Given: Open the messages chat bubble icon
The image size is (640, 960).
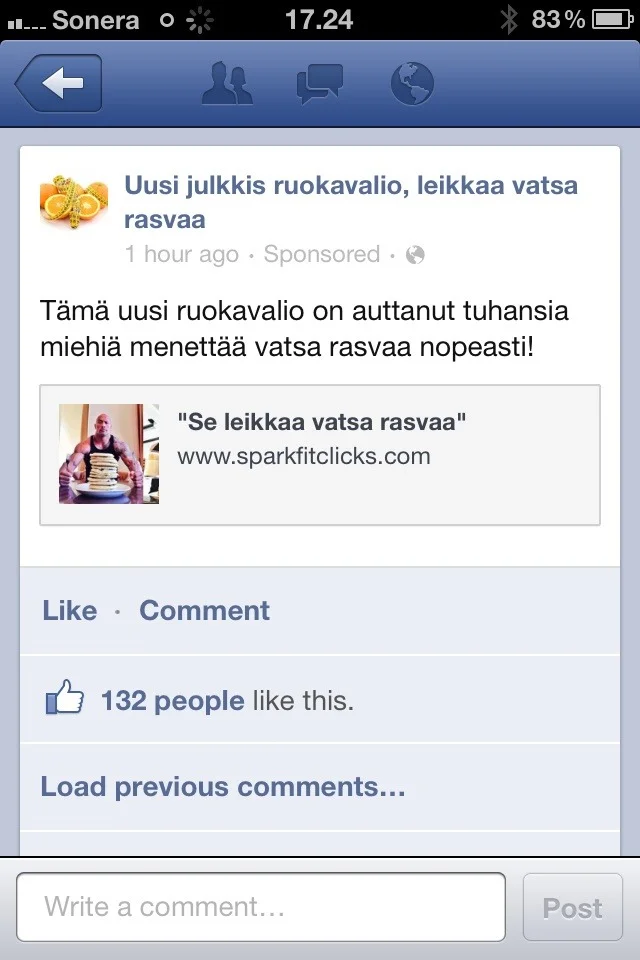Looking at the screenshot, I should (x=319, y=84).
